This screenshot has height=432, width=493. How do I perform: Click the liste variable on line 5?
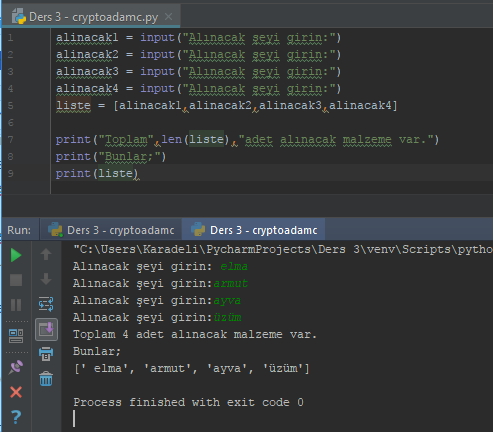[73, 106]
